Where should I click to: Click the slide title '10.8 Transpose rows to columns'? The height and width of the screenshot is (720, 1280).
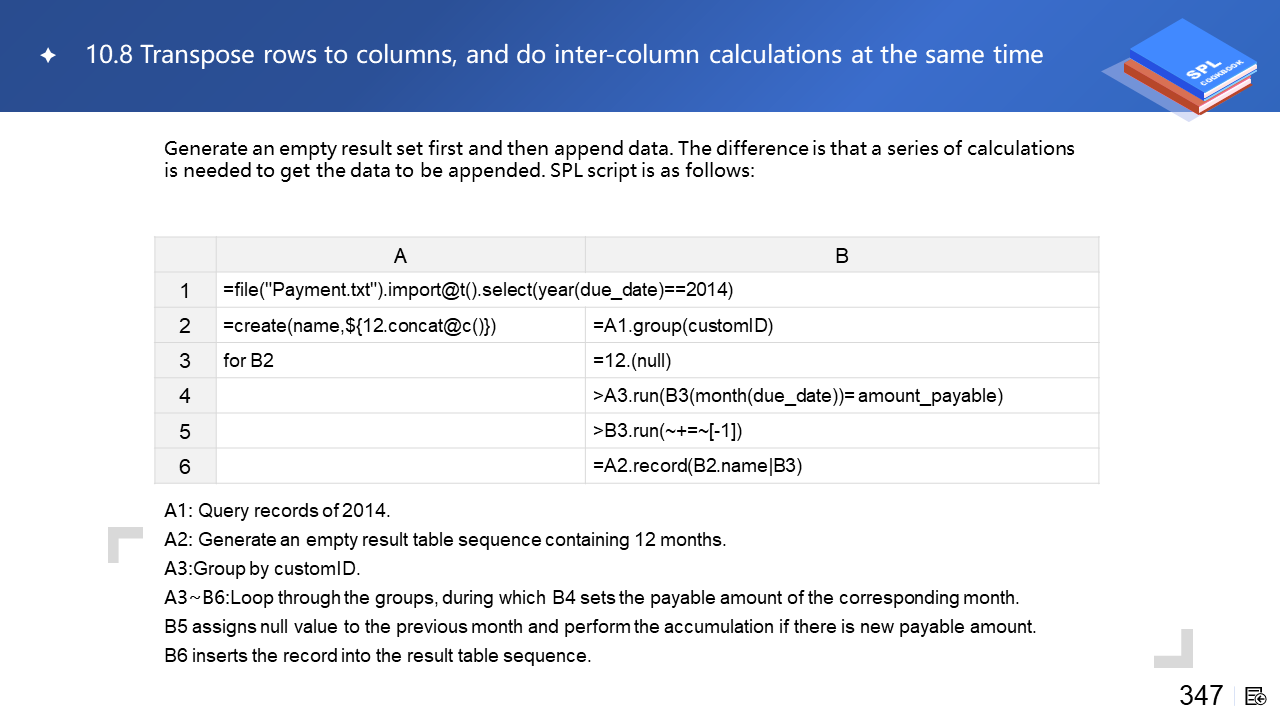pos(564,55)
